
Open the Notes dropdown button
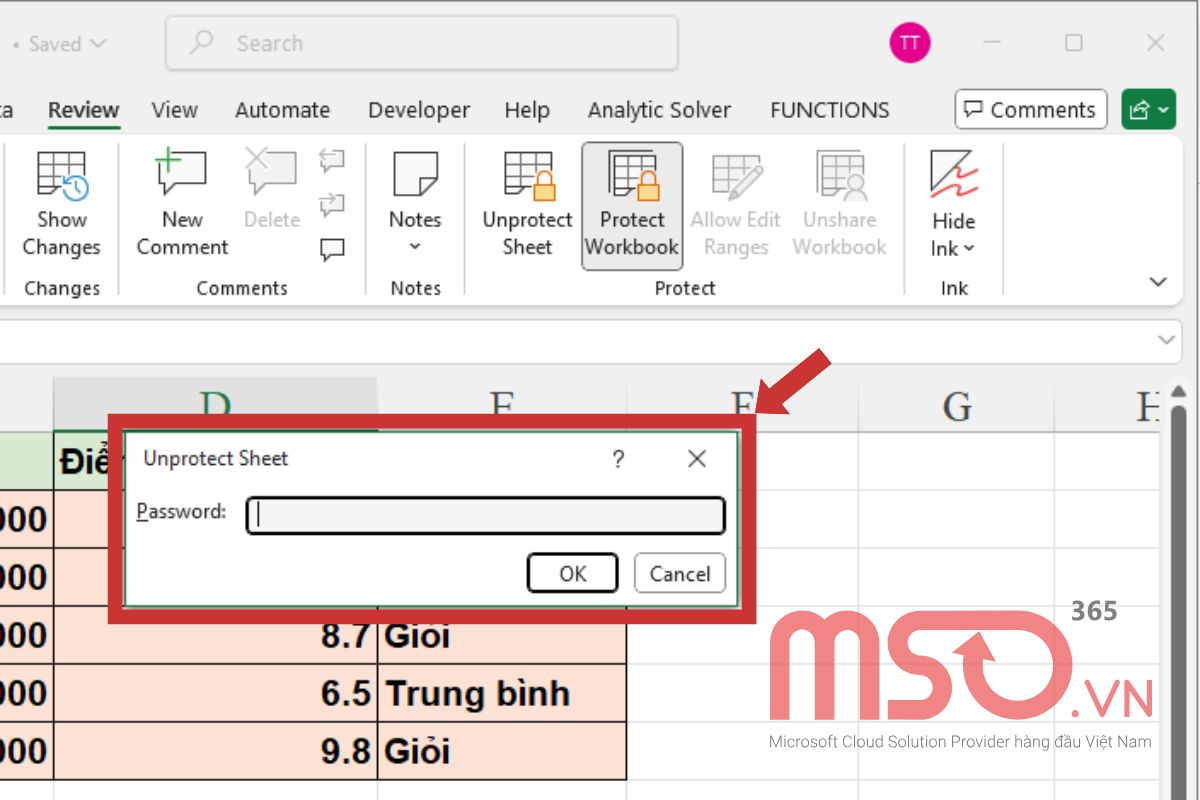coord(415,206)
